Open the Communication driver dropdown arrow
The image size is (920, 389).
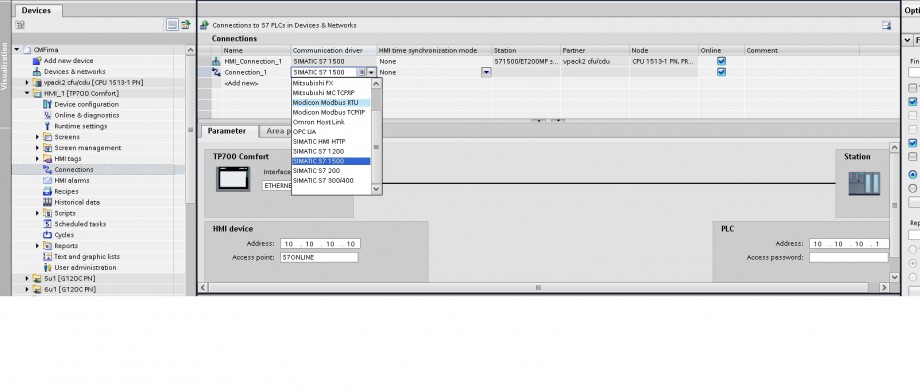coord(371,72)
